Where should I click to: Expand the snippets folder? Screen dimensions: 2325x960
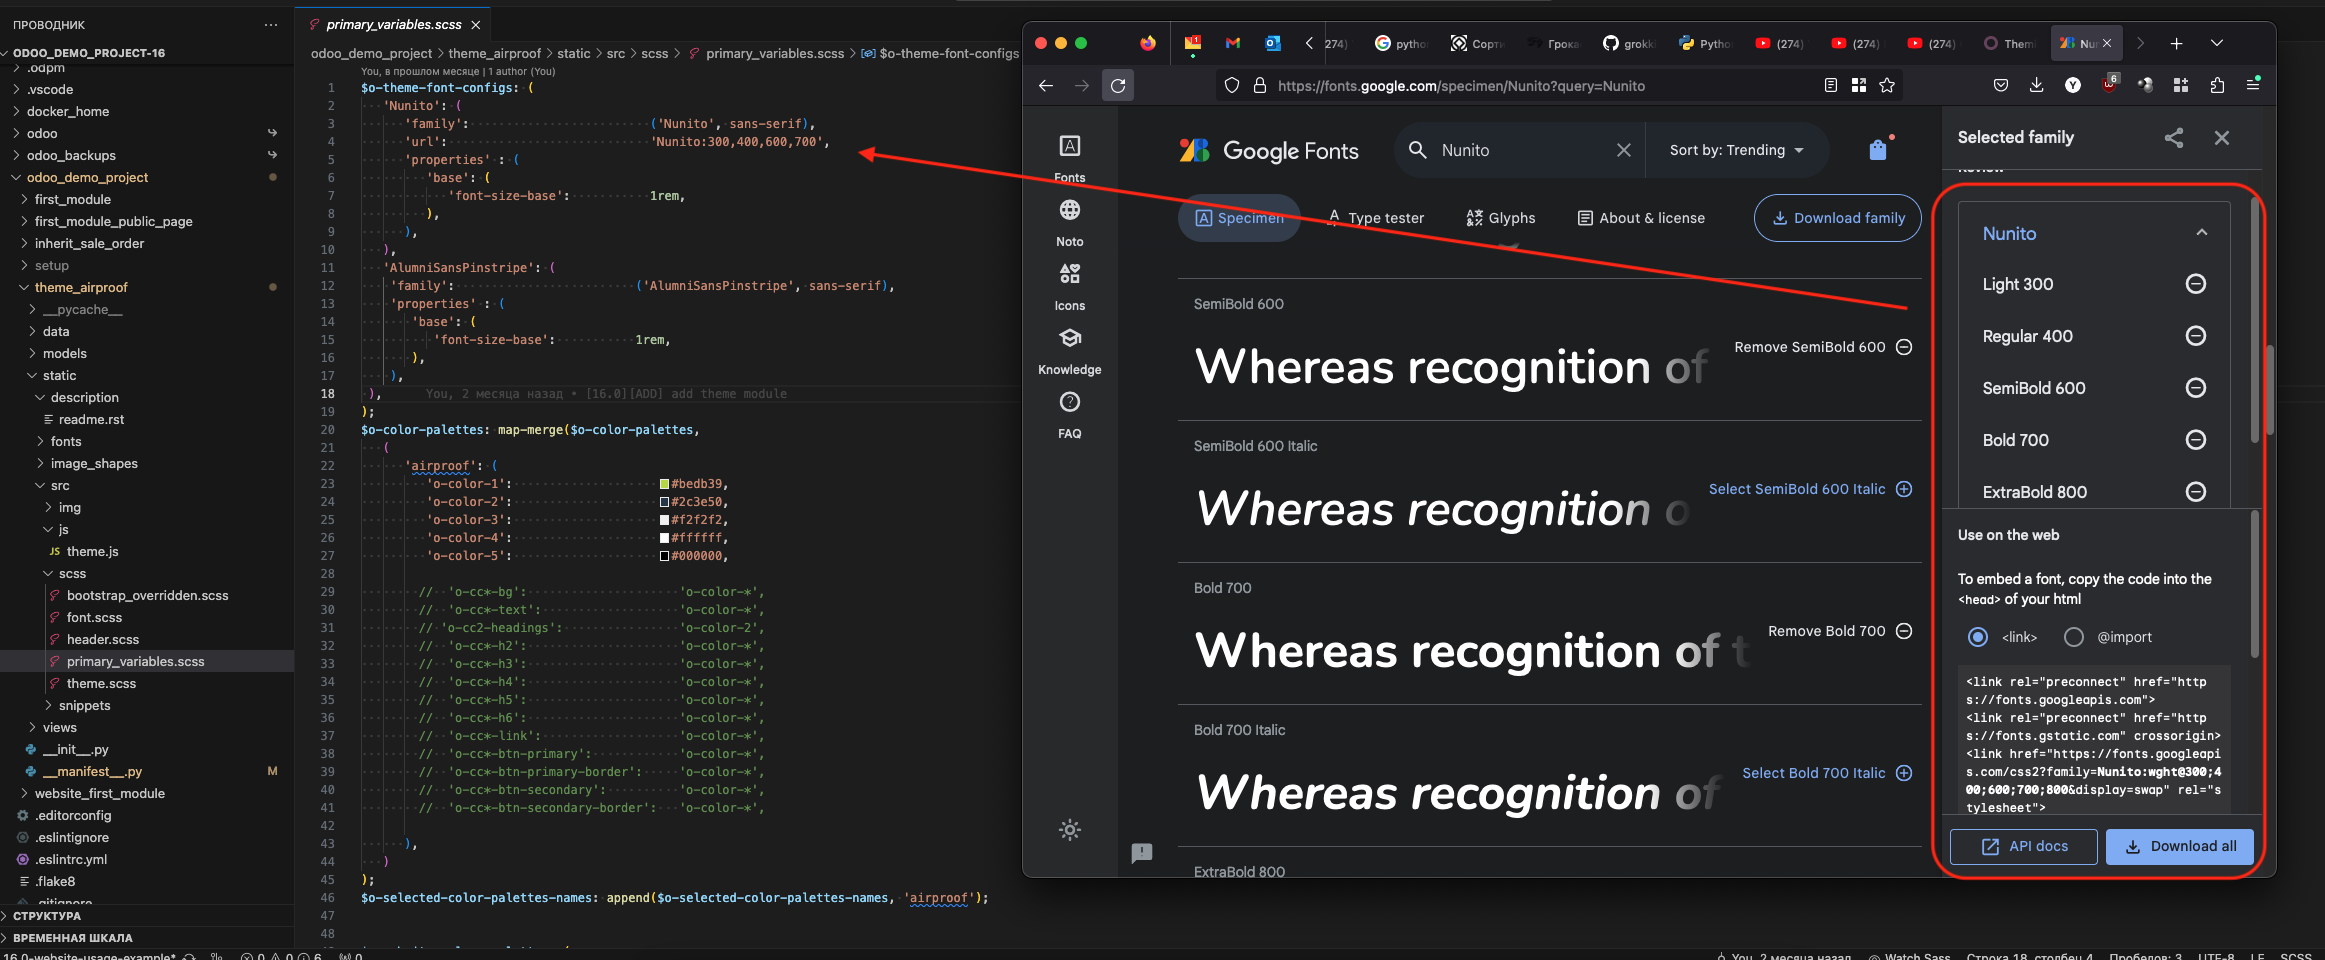[x=84, y=705]
